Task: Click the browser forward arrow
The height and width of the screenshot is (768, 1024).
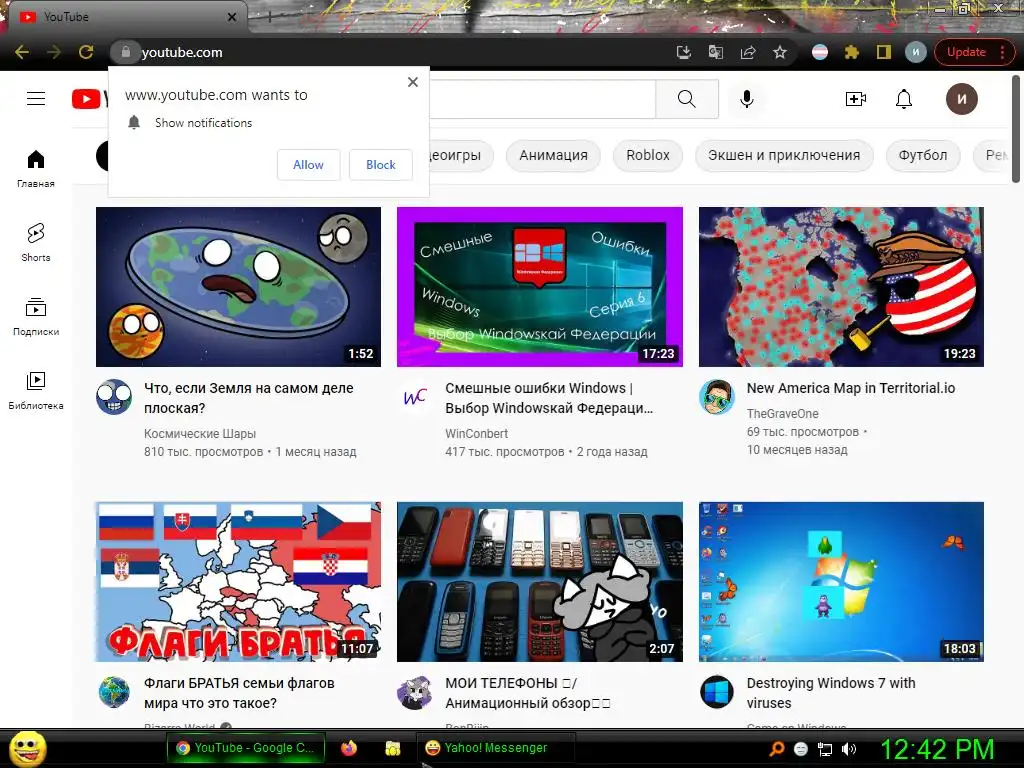Action: point(54,52)
